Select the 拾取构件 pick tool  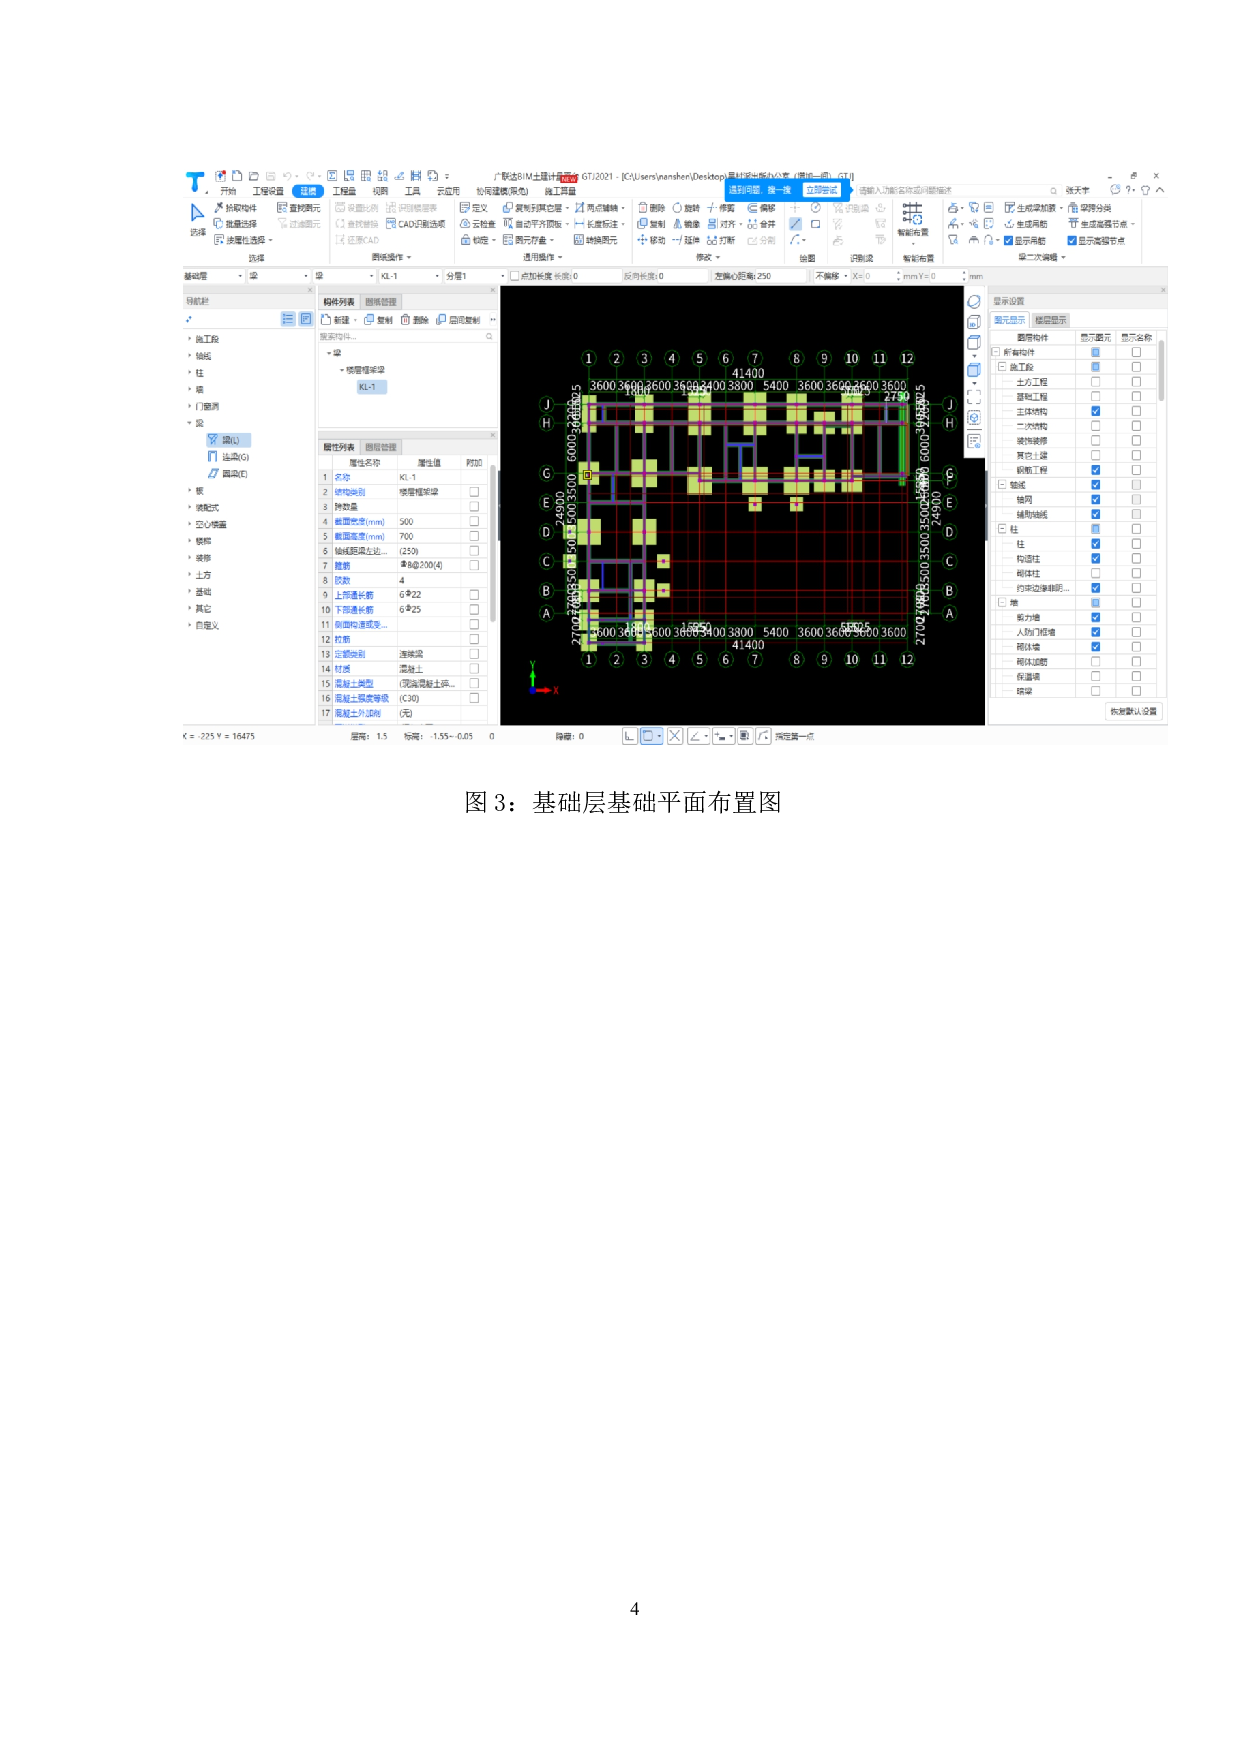[236, 208]
